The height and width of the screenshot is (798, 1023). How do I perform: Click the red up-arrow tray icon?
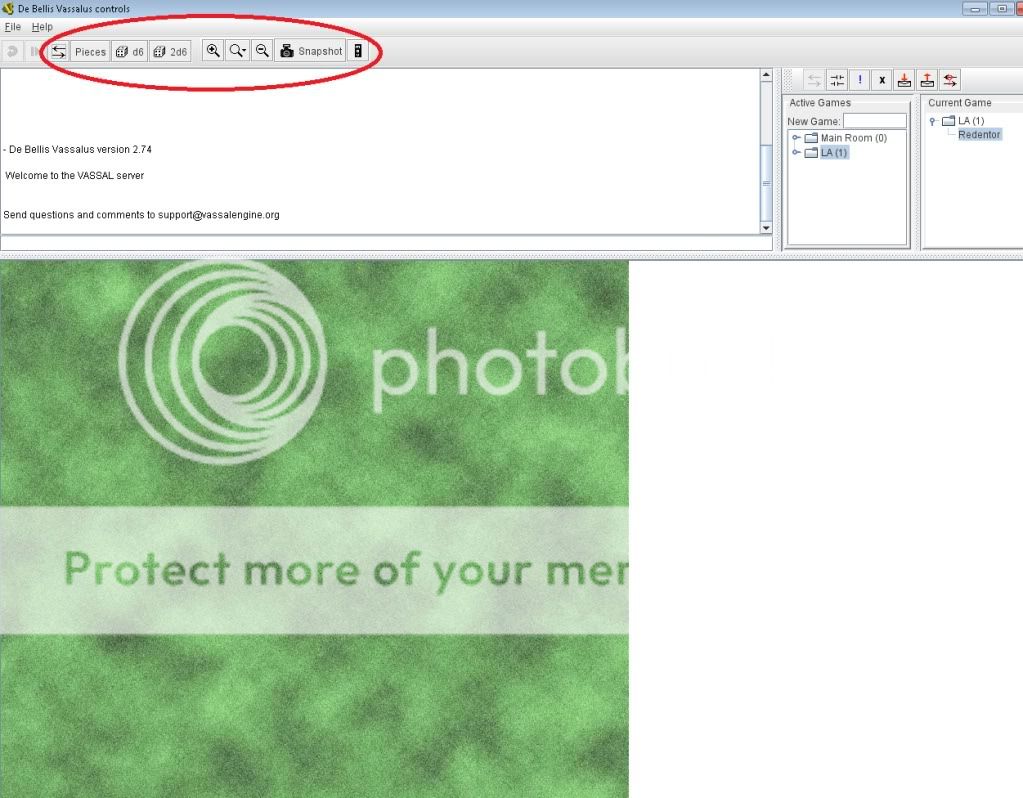pyautogui.click(x=927, y=80)
